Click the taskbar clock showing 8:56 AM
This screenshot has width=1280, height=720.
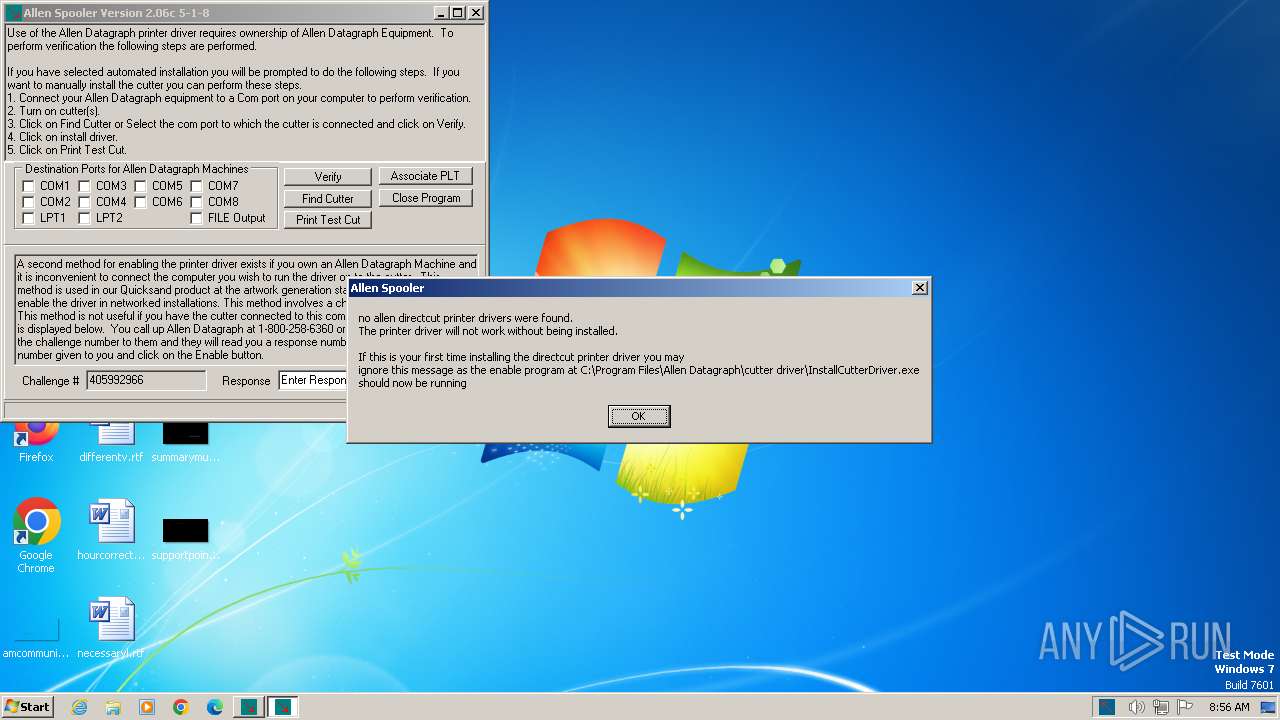point(1229,707)
